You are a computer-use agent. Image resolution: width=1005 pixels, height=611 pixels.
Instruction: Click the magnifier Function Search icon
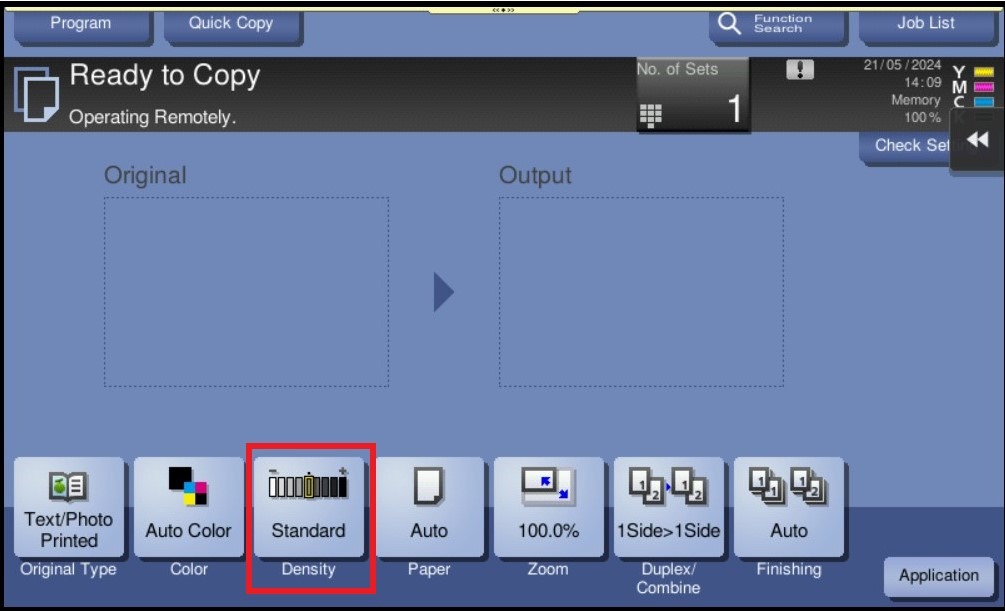[732, 23]
